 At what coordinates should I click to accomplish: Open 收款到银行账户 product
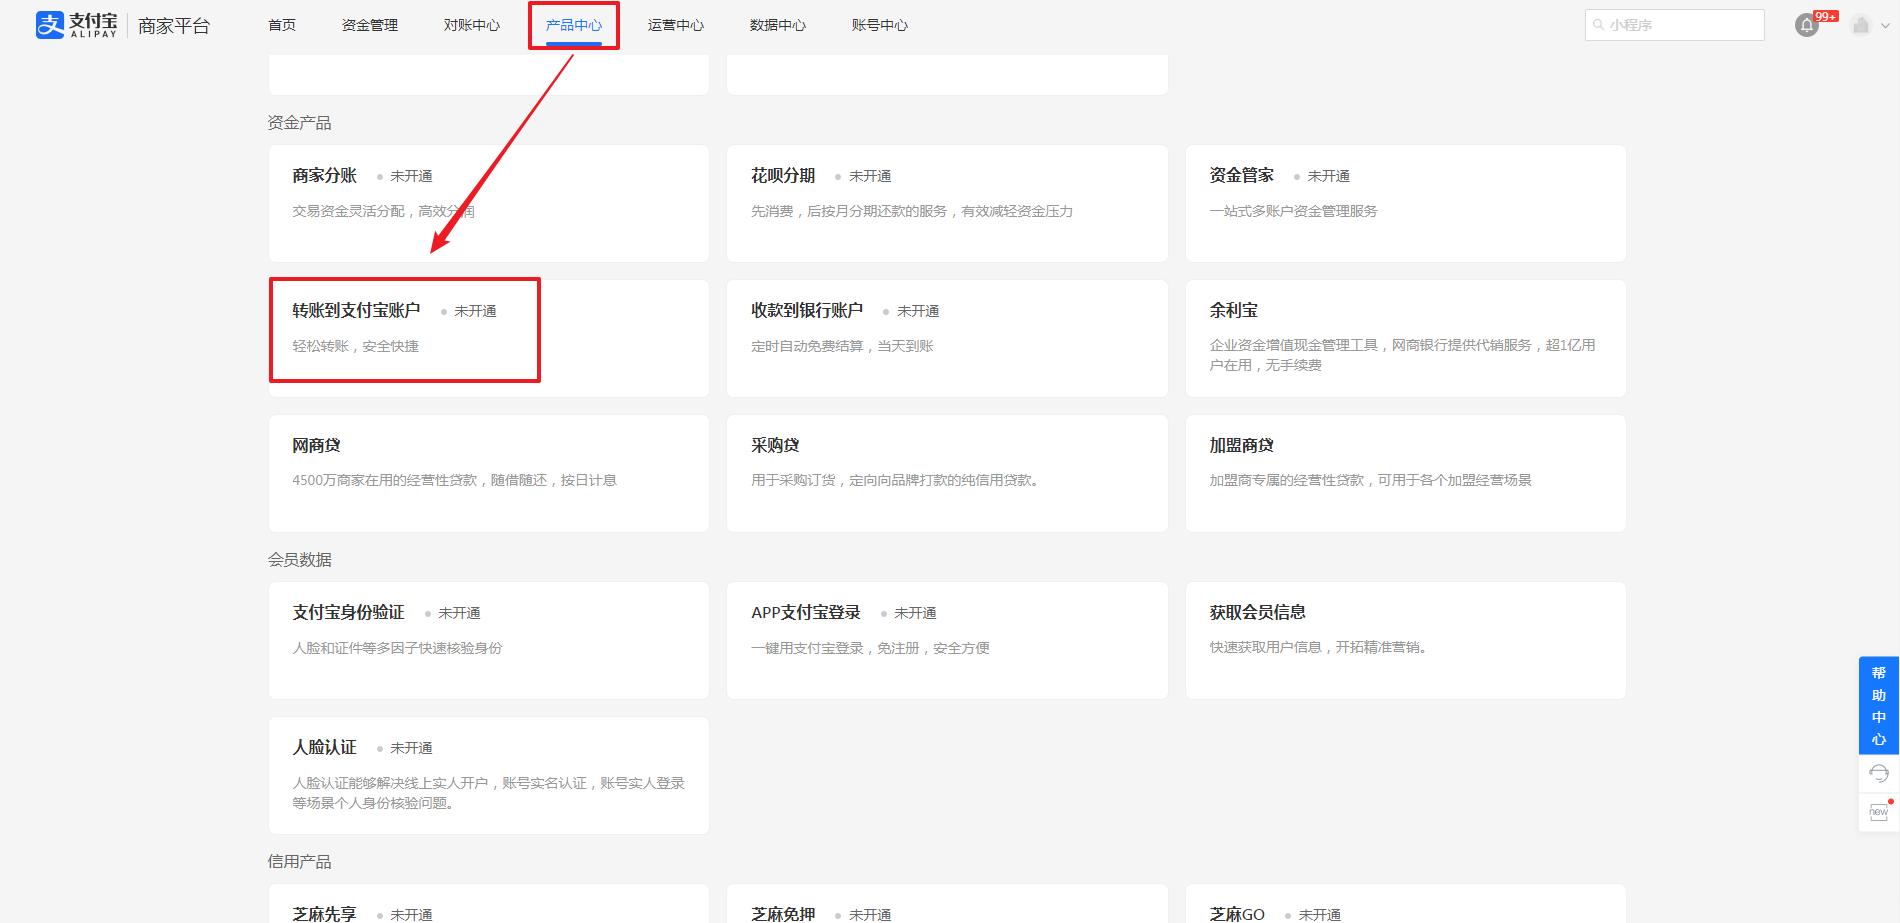pyautogui.click(x=947, y=339)
